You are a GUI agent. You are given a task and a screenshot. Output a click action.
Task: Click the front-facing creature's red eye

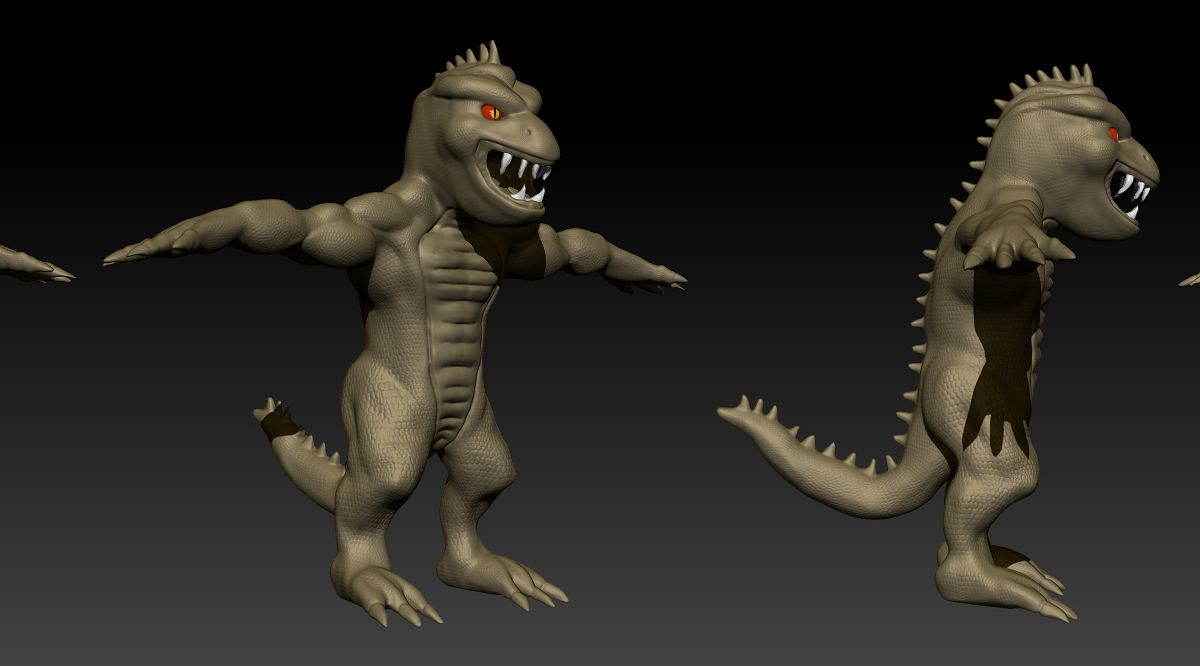(491, 112)
